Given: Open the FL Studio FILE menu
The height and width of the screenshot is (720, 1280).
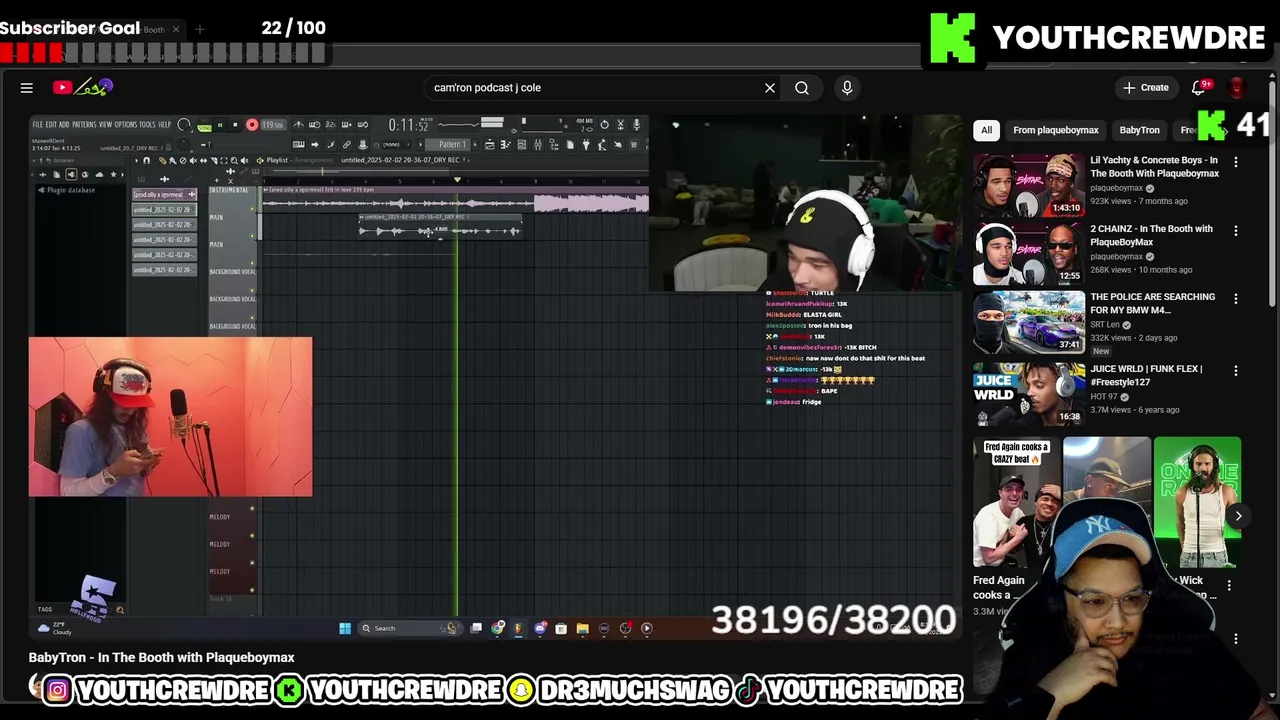Looking at the screenshot, I should 37,125.
